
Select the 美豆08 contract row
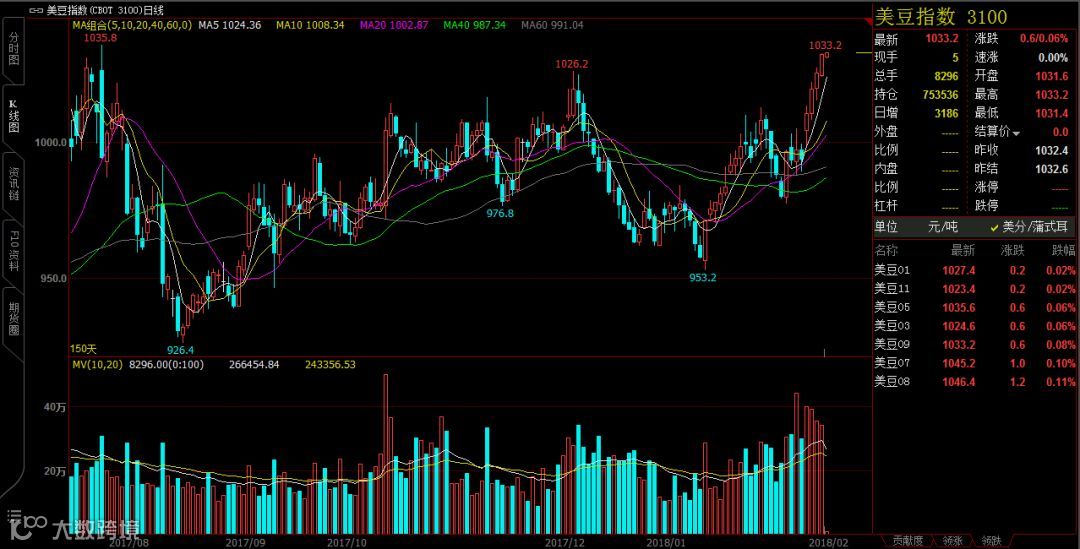pyautogui.click(x=975, y=382)
